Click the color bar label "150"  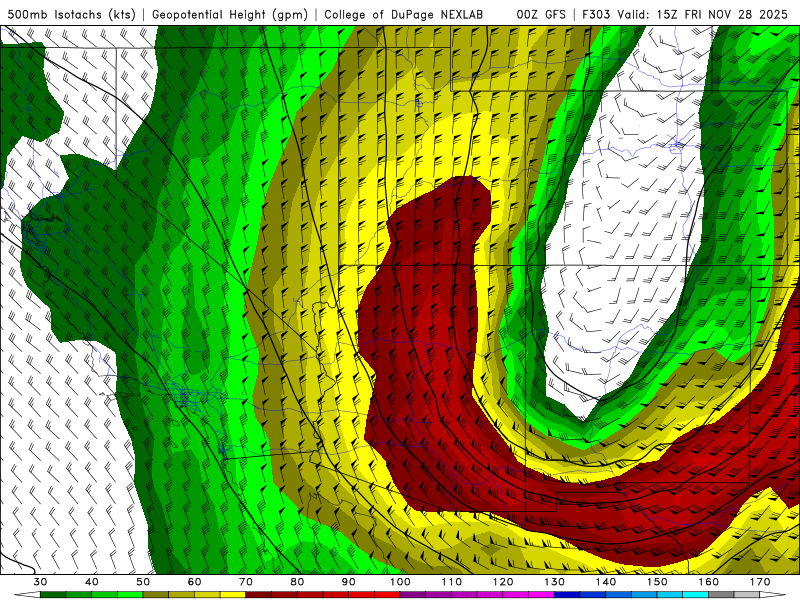coord(657,582)
